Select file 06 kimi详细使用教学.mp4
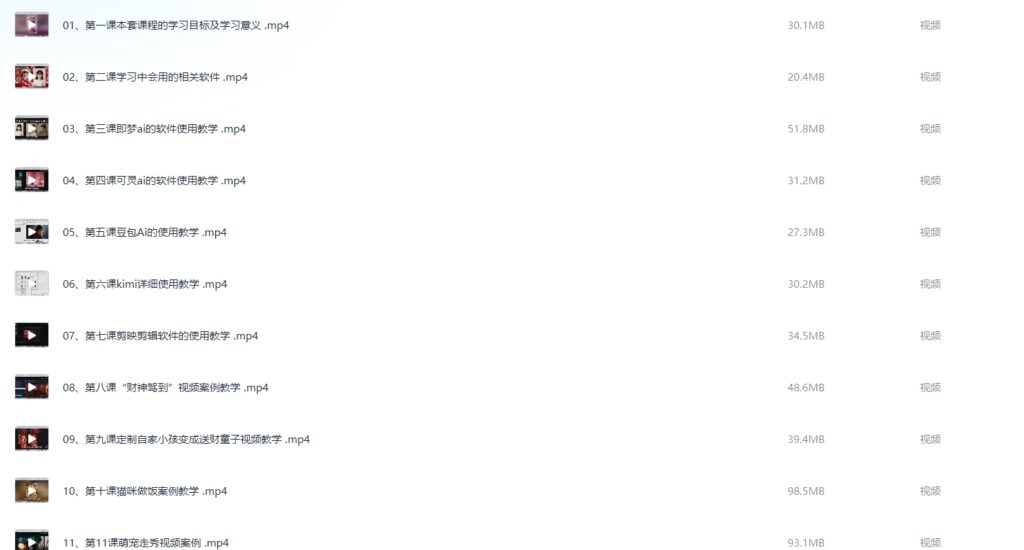This screenshot has width=1024, height=550. point(145,284)
